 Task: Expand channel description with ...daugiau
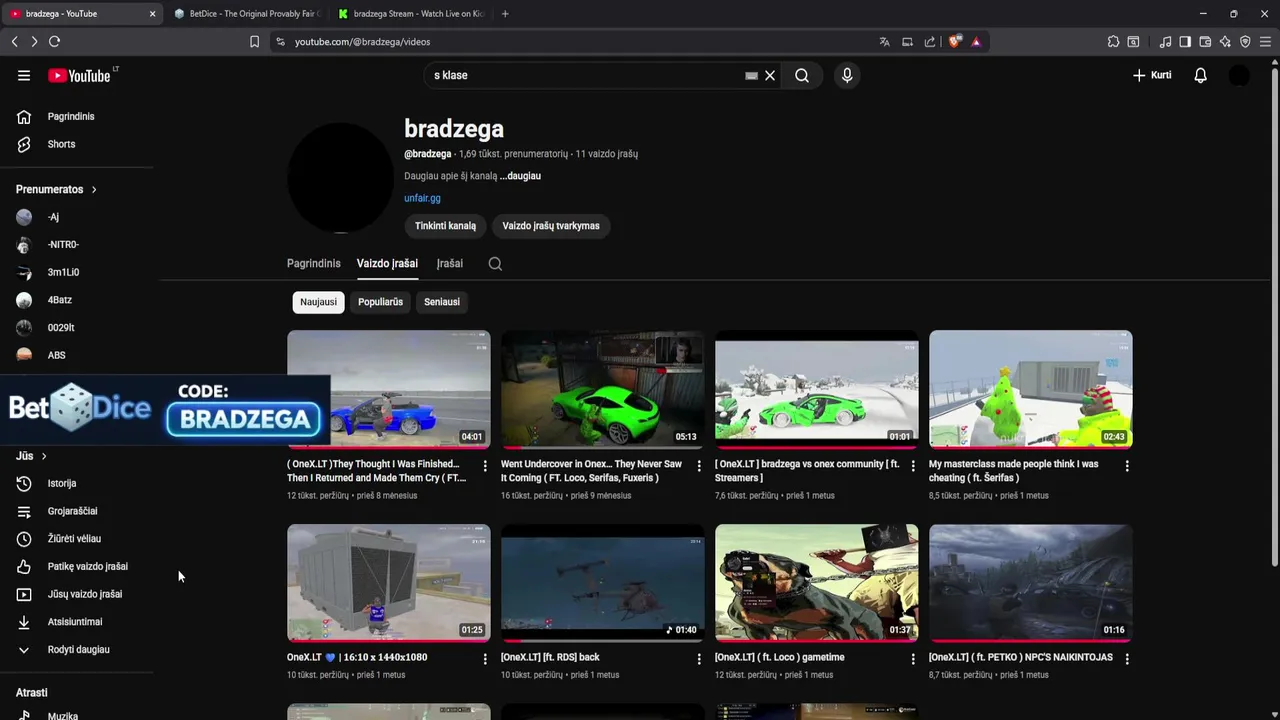click(520, 176)
